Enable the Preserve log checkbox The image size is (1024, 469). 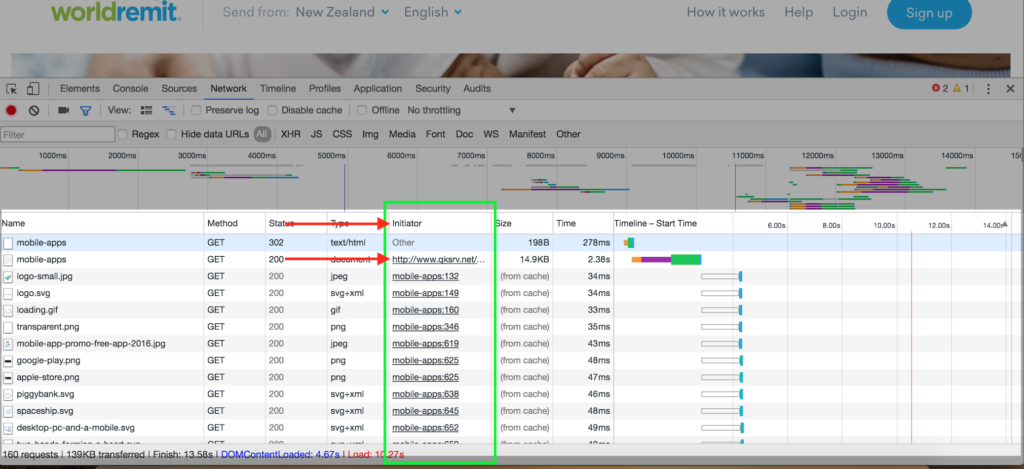click(x=196, y=110)
